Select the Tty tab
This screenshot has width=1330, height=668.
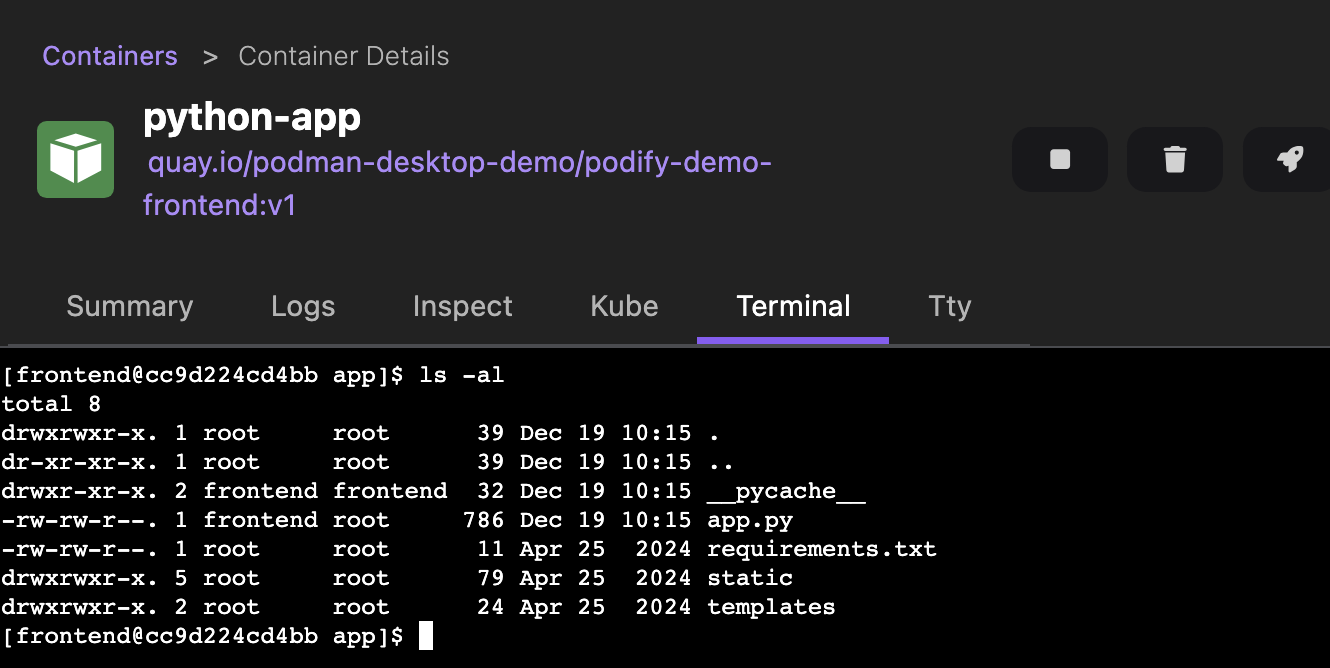(949, 306)
